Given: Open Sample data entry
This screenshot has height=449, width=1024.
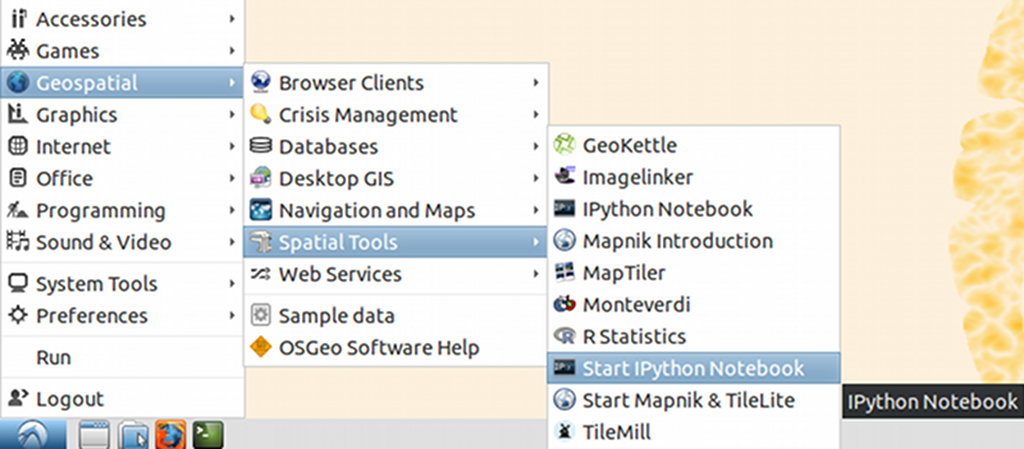Looking at the screenshot, I should tap(336, 316).
